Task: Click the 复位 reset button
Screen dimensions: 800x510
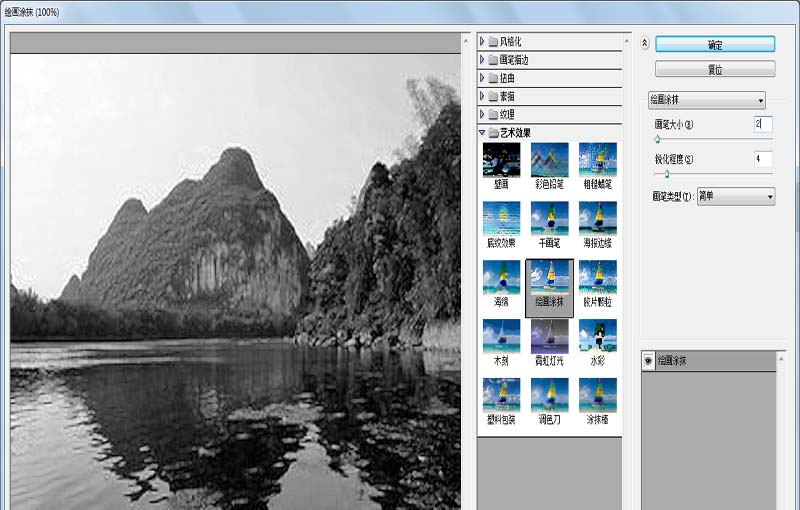Action: (x=715, y=69)
